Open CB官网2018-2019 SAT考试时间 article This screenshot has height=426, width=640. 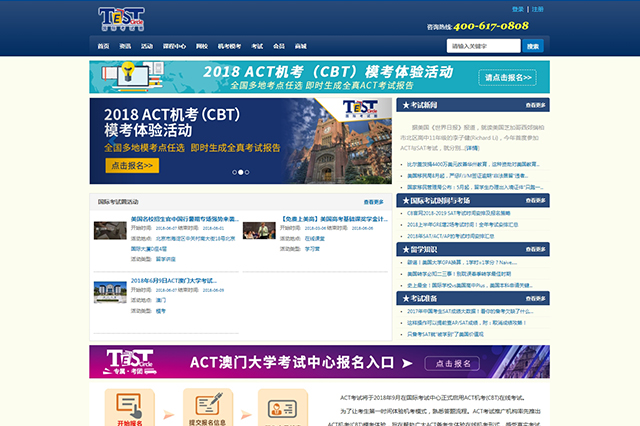tap(459, 213)
